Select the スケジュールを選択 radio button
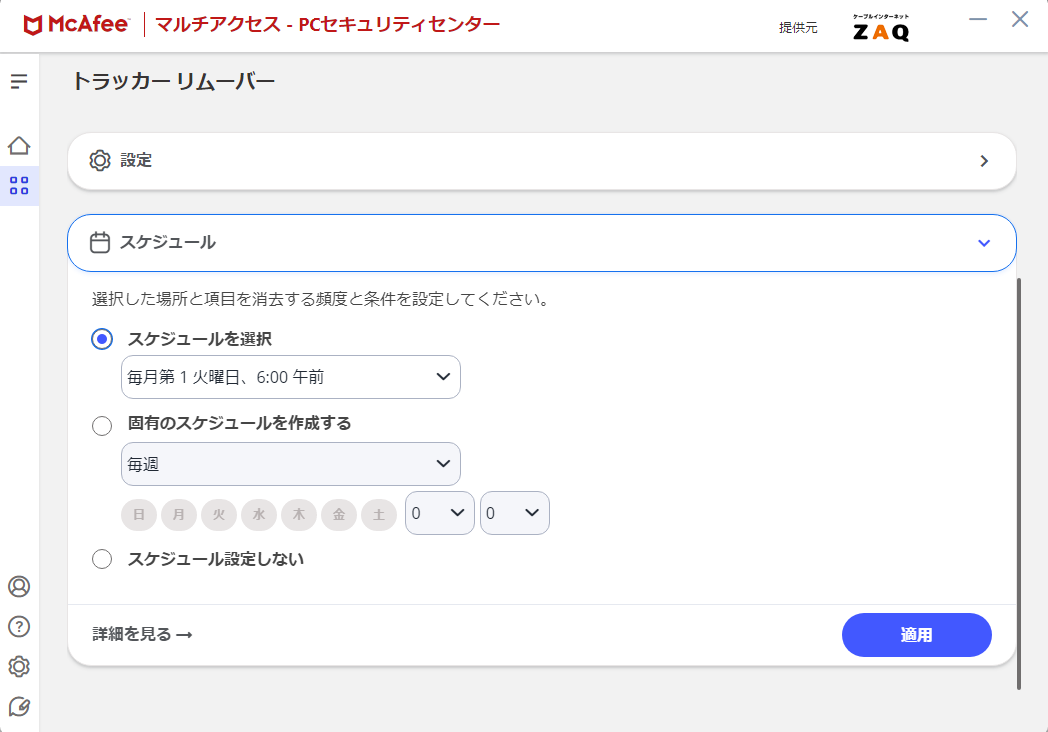 pos(102,339)
